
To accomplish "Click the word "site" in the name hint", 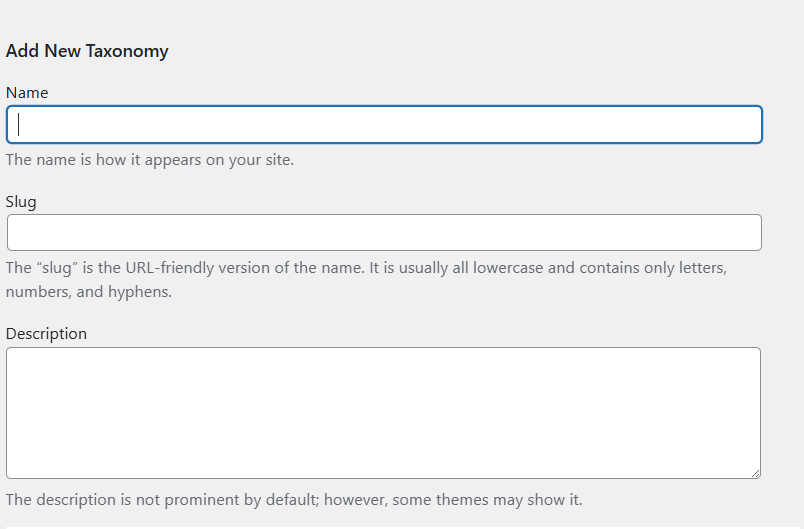I will tap(277, 160).
